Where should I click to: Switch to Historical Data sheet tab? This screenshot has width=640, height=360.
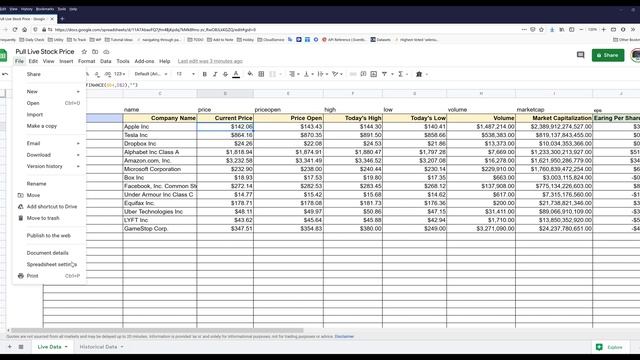coord(98,347)
